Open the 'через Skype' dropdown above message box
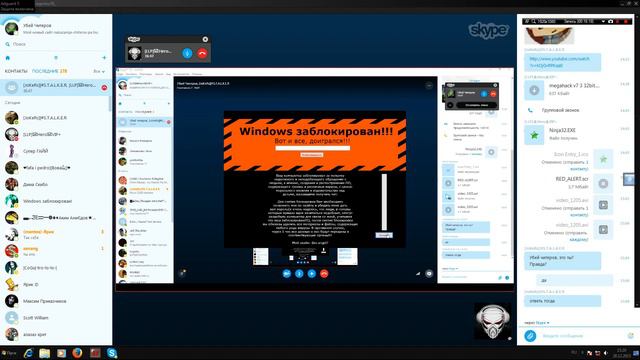This screenshot has width=640, height=360. click(x=537, y=323)
